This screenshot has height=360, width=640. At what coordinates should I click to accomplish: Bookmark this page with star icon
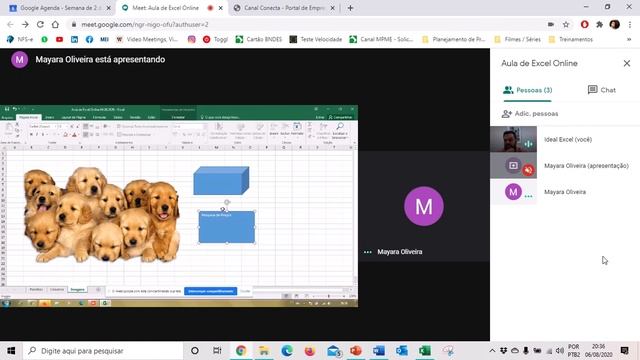(566, 24)
